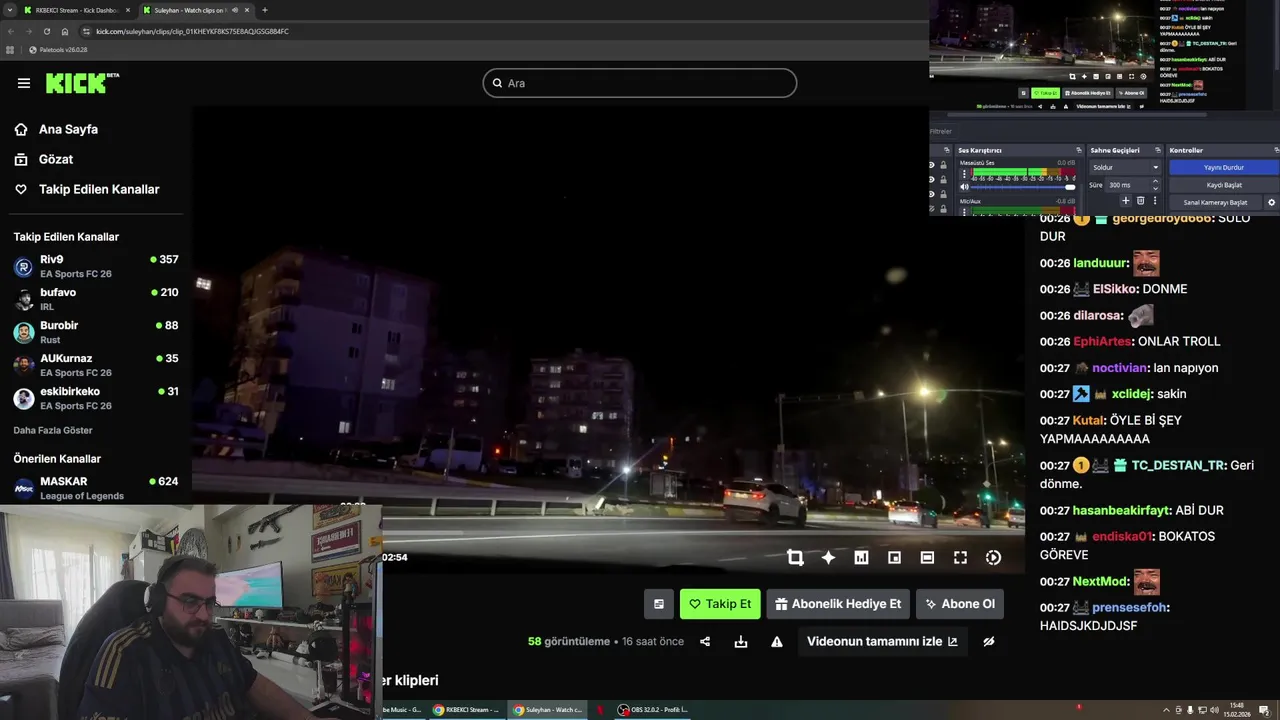Open the Soldur transition dropdown in OBS
1280x720 pixels.
coord(1125,168)
